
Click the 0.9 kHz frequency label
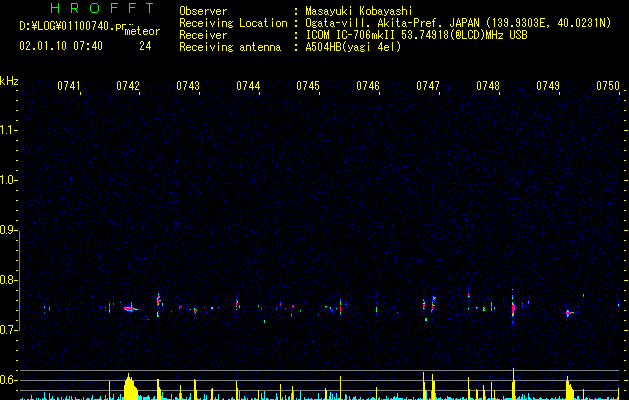(x=8, y=230)
